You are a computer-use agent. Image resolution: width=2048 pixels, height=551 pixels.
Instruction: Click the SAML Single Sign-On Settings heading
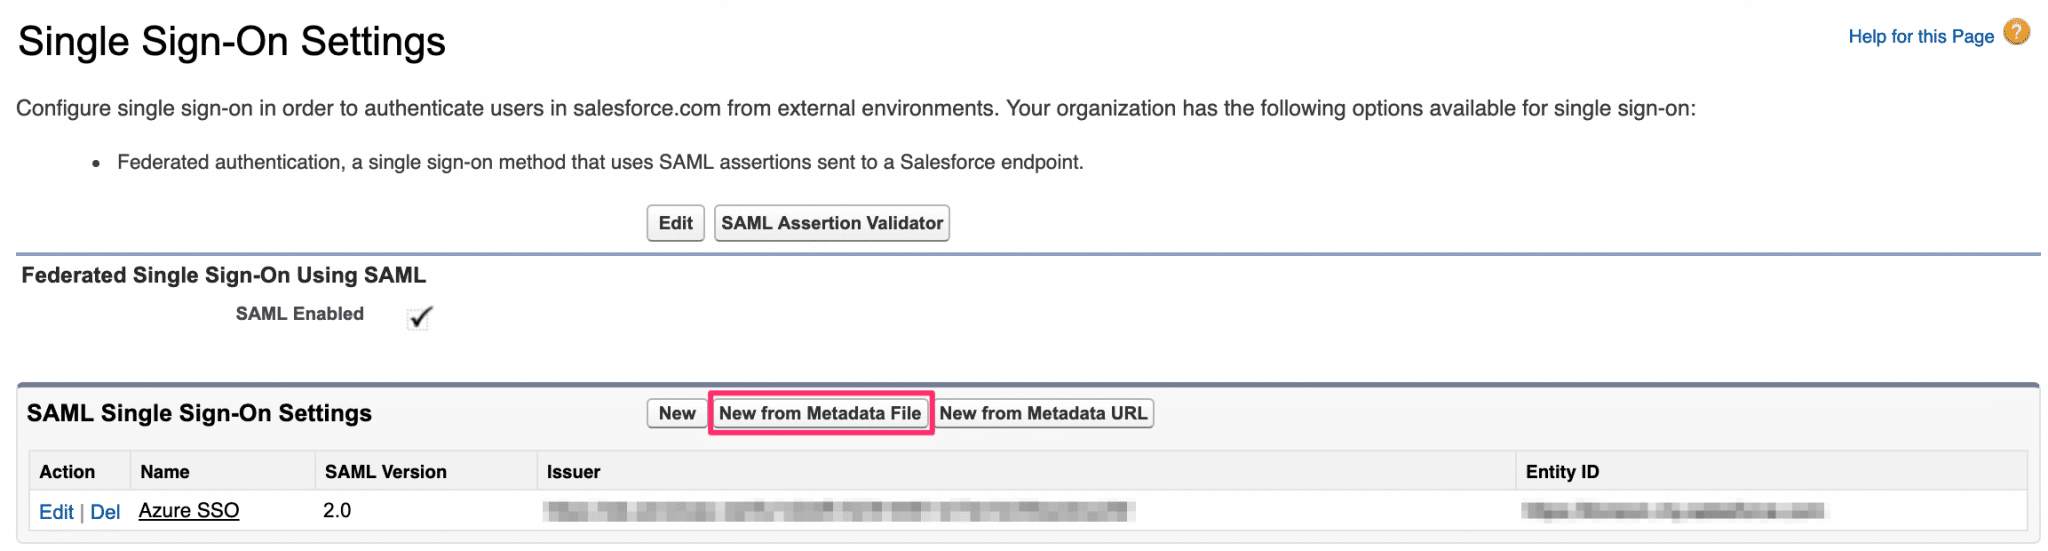pos(199,413)
